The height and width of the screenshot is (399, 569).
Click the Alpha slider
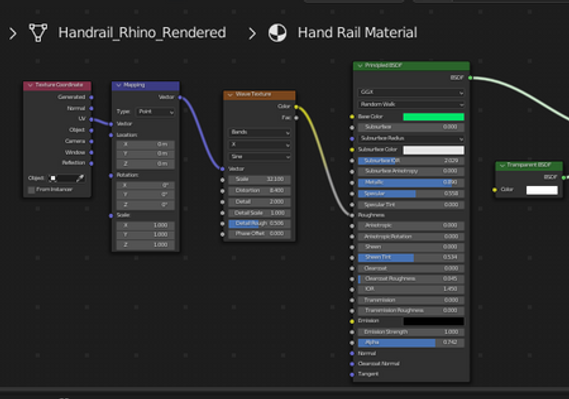click(411, 342)
